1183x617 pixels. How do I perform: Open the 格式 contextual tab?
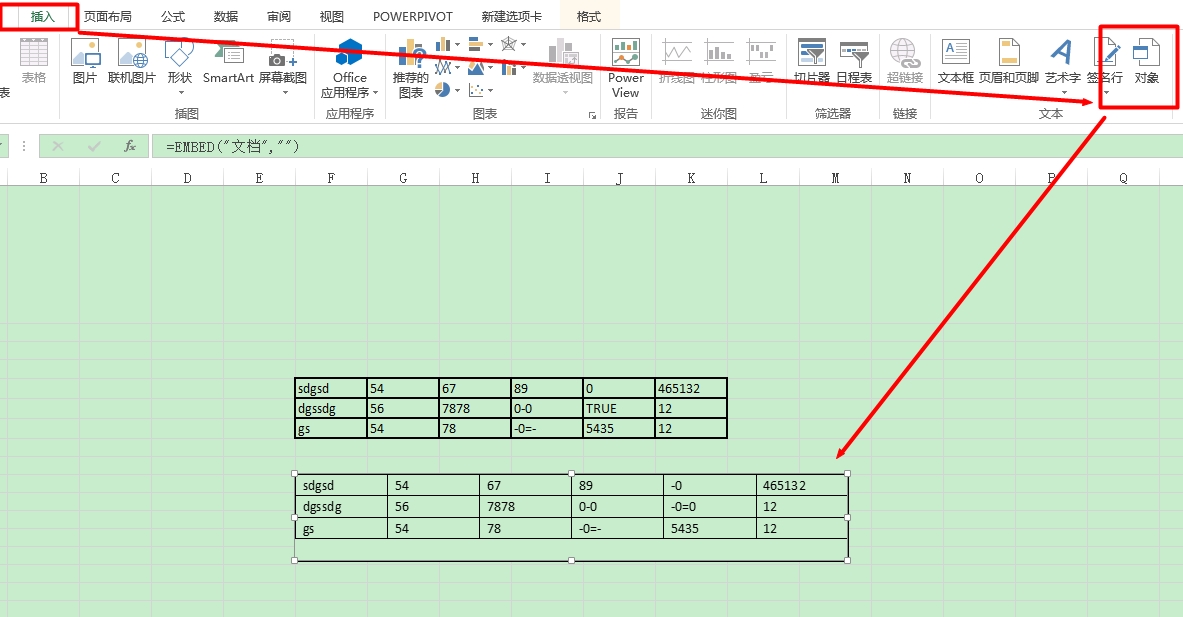(588, 17)
